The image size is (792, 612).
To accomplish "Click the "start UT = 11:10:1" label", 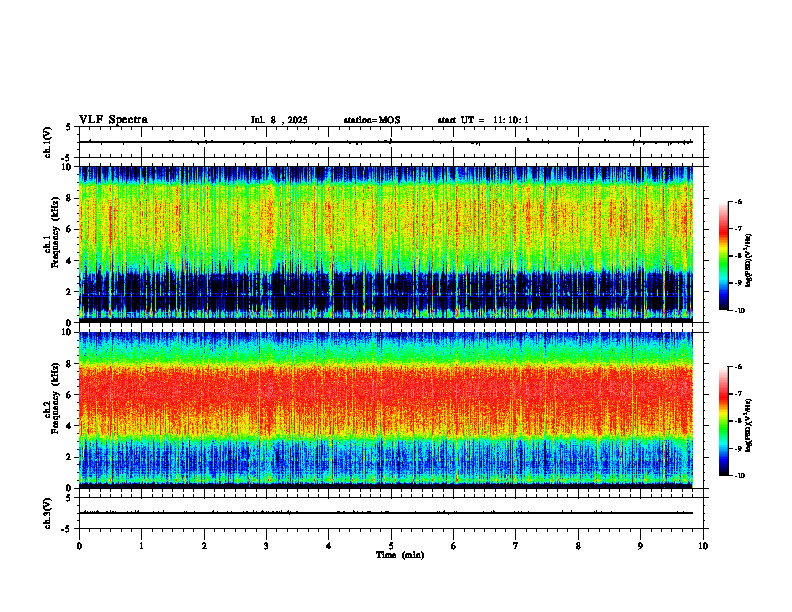I will 483,120.
